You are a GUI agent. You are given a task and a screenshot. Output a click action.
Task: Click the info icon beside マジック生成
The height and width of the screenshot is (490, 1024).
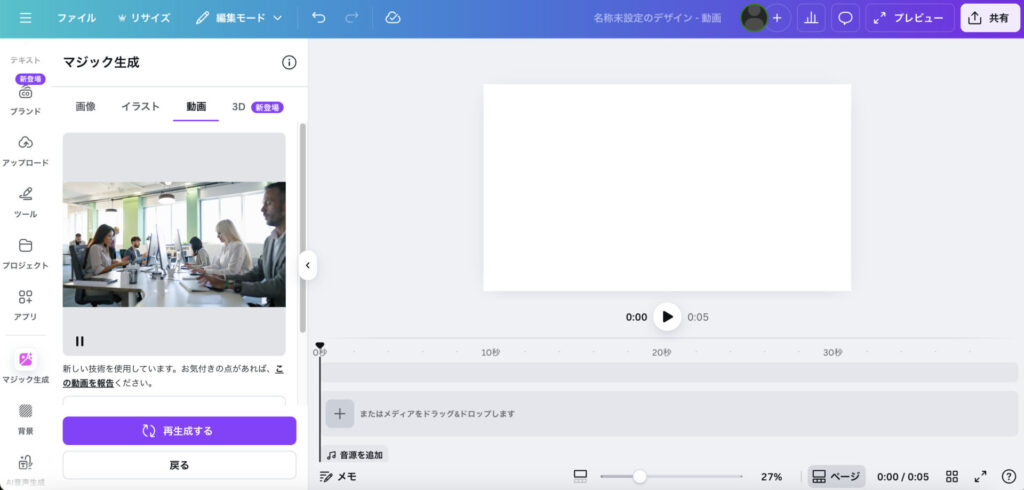(x=289, y=62)
